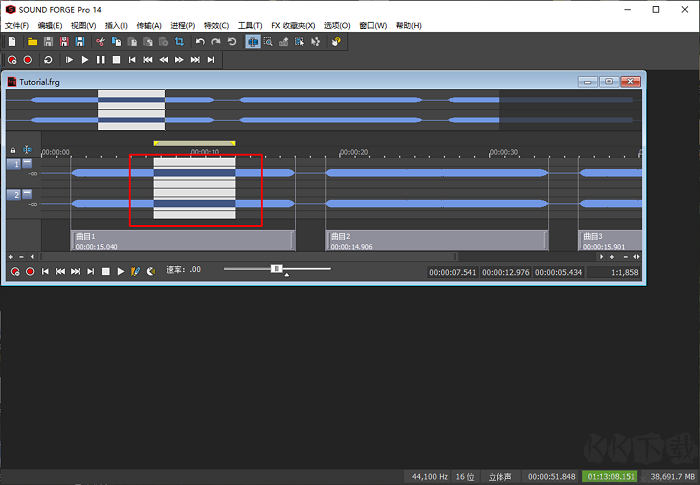Click the Crop tool icon

pos(179,42)
